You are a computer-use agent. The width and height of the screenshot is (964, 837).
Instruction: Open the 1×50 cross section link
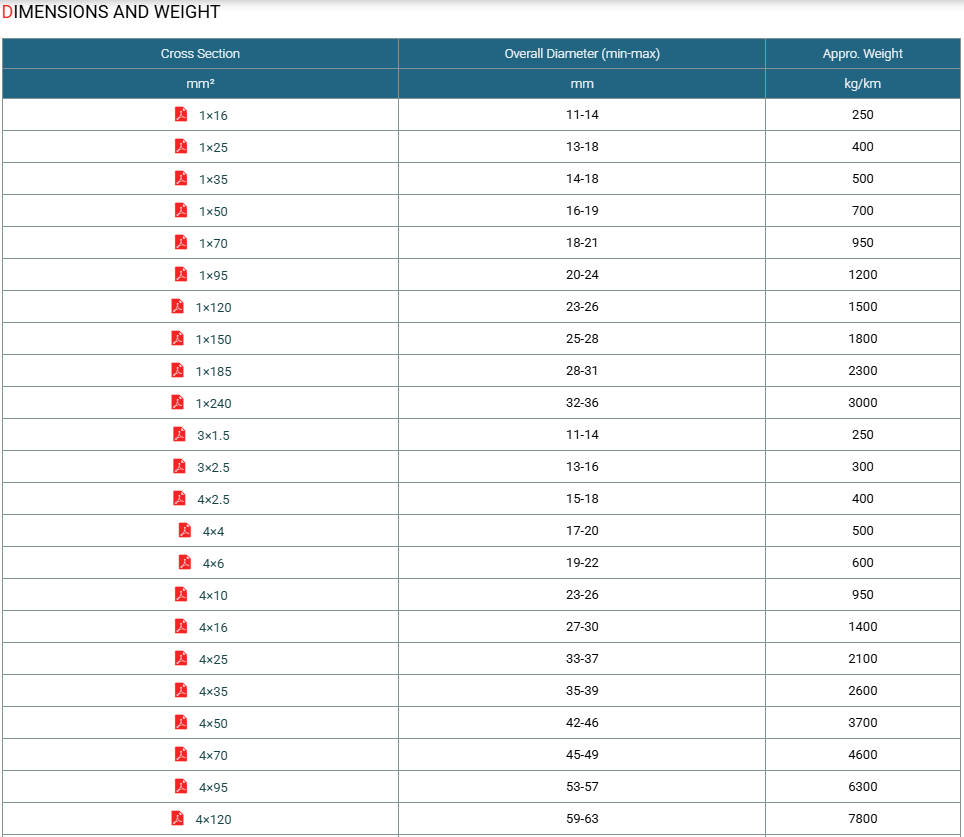[213, 212]
